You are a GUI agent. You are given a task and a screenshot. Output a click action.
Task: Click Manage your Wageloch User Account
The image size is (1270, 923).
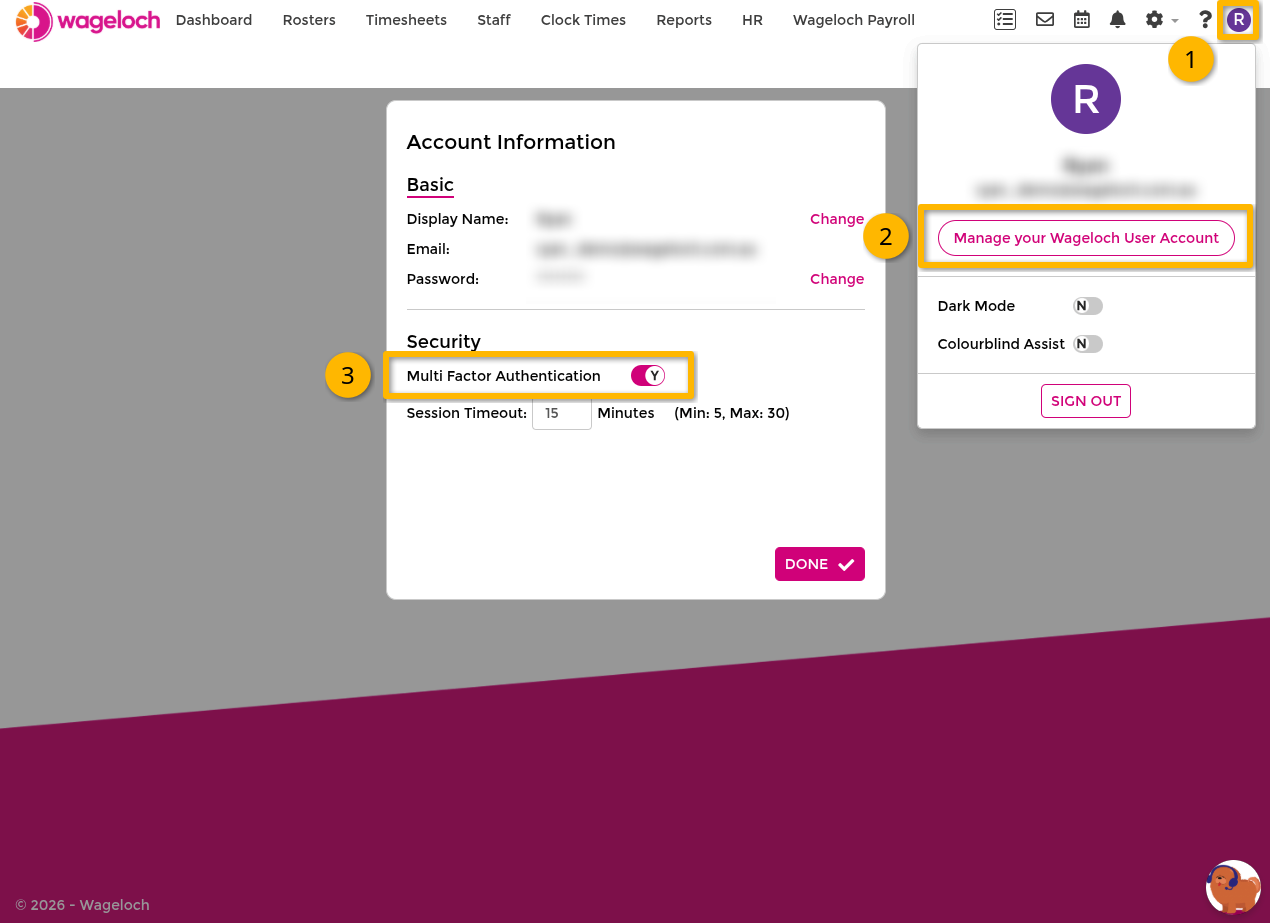pos(1086,238)
